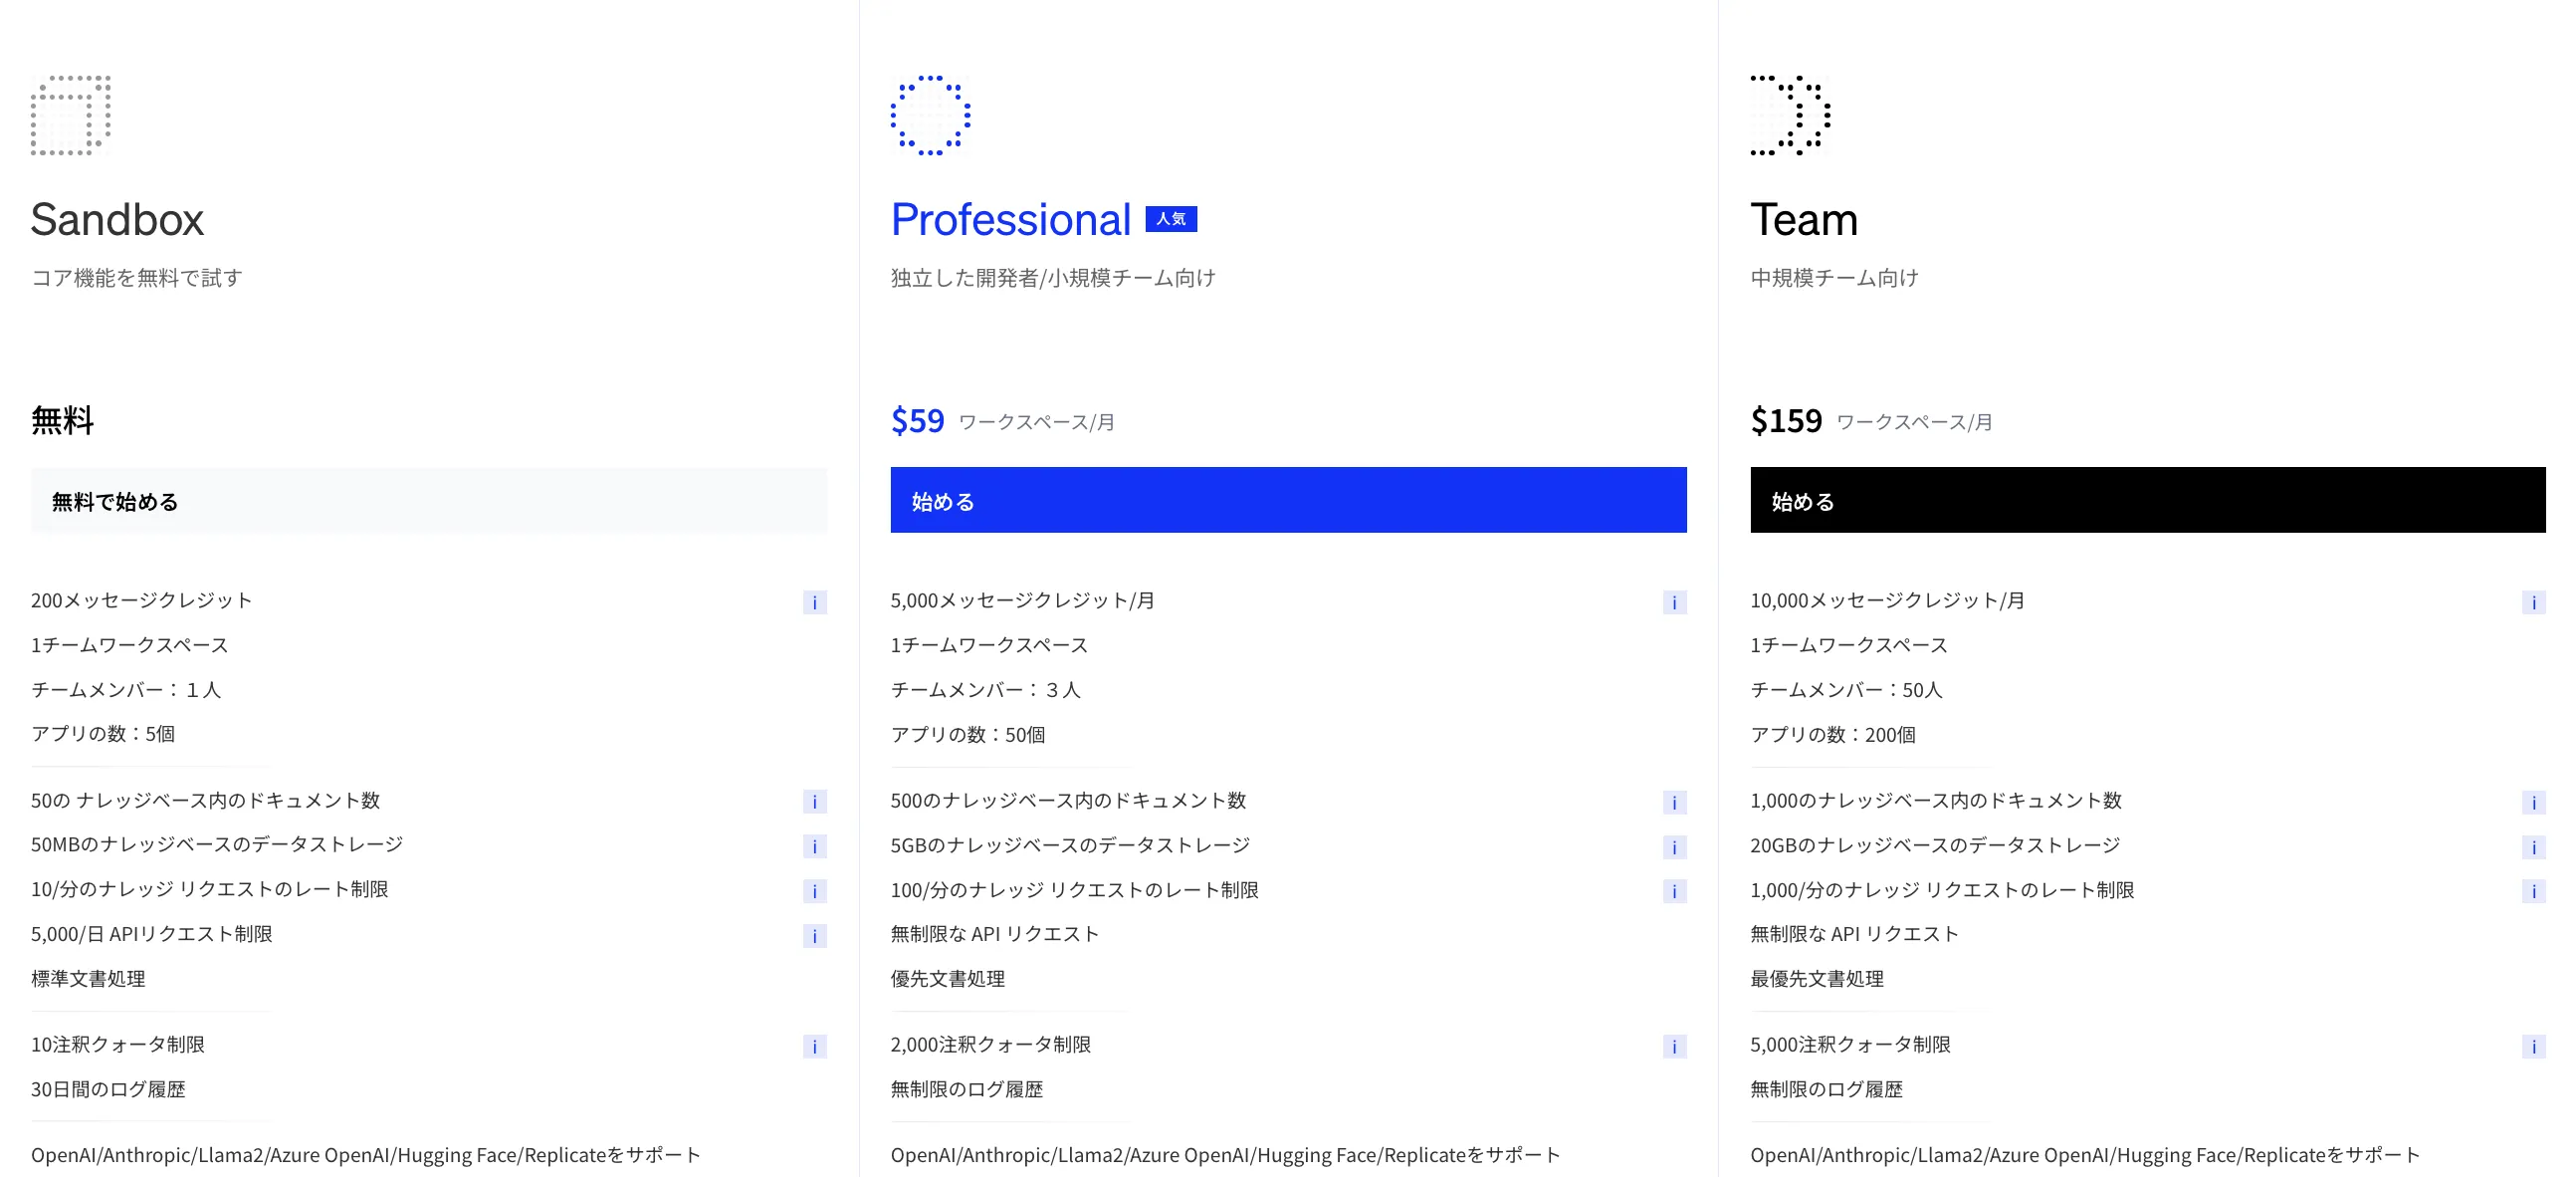Show details for 2,000注釈クォータ制限
Viewport: 2576px width, 1177px height.
click(1673, 1047)
